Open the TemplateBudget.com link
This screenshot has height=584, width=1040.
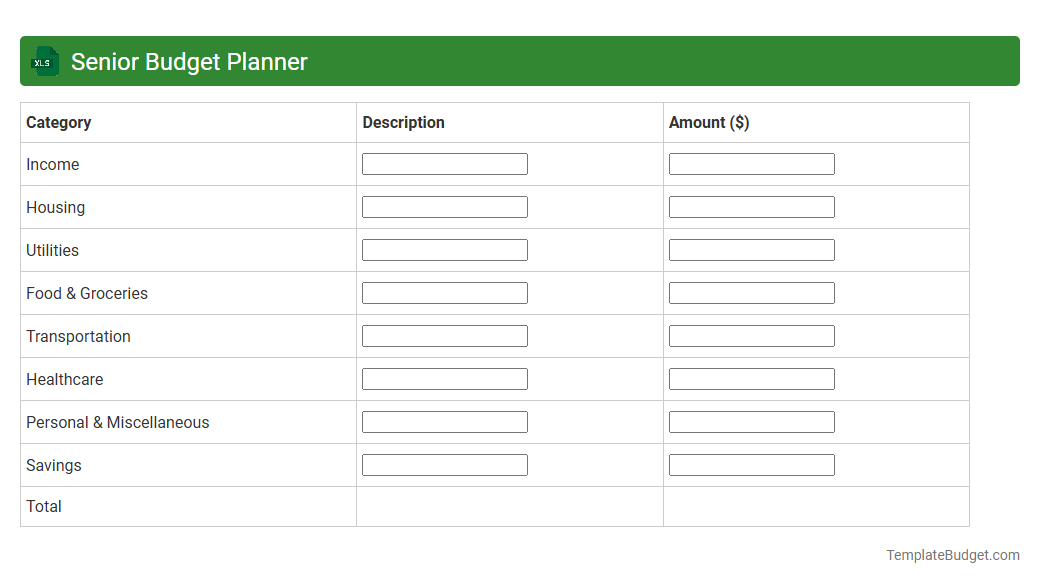[x=951, y=553]
